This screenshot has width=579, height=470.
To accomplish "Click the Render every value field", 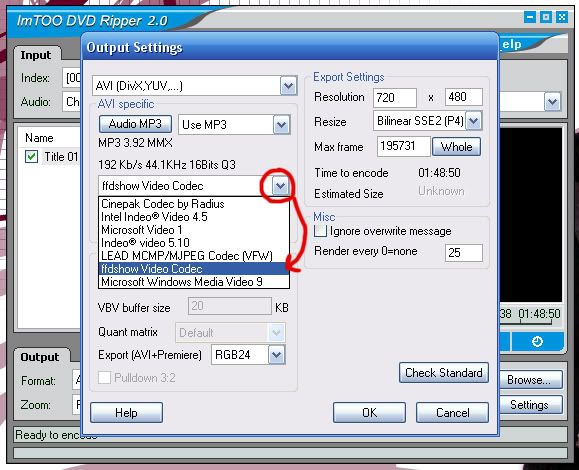I will pos(463,253).
